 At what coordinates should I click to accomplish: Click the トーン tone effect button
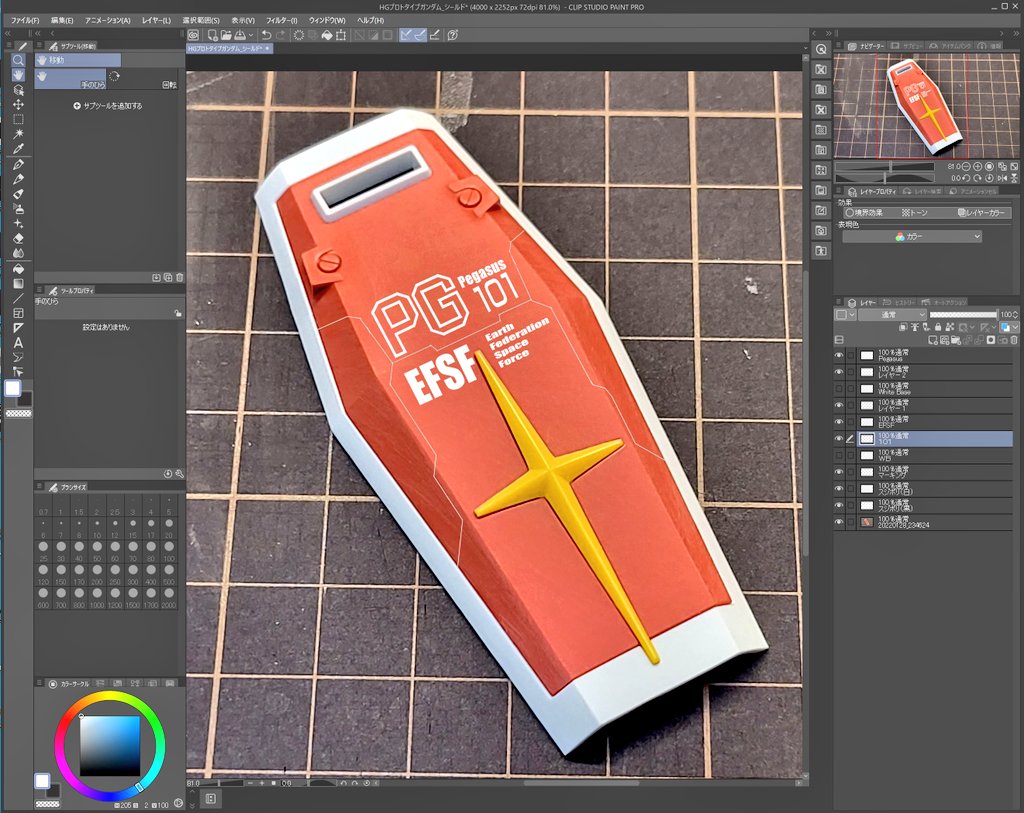[915, 212]
